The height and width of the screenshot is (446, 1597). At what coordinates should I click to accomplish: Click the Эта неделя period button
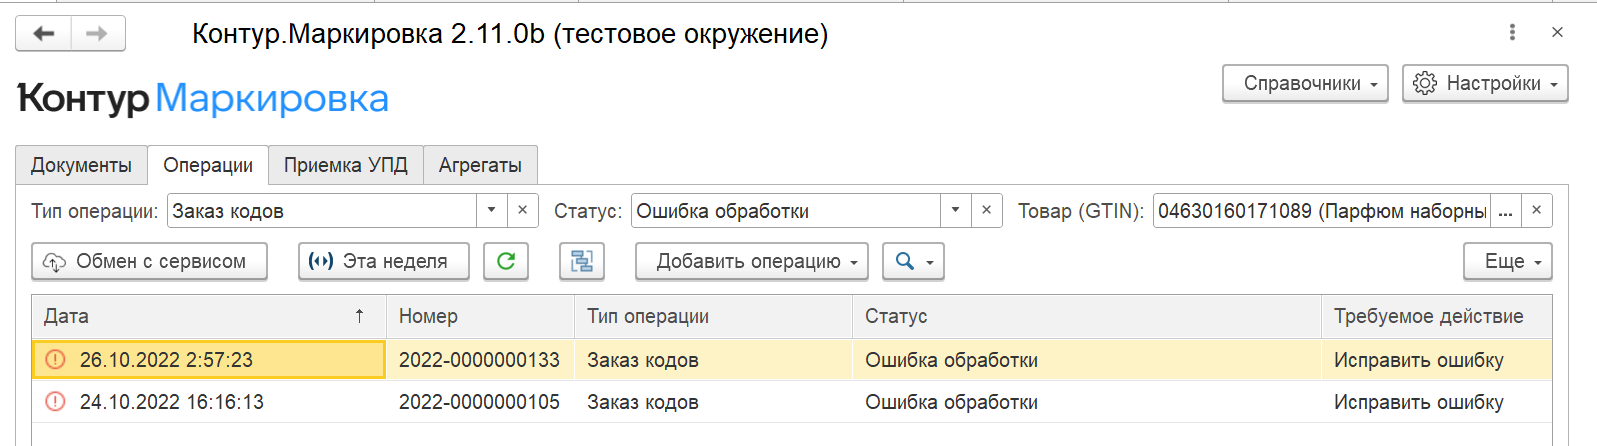[384, 261]
